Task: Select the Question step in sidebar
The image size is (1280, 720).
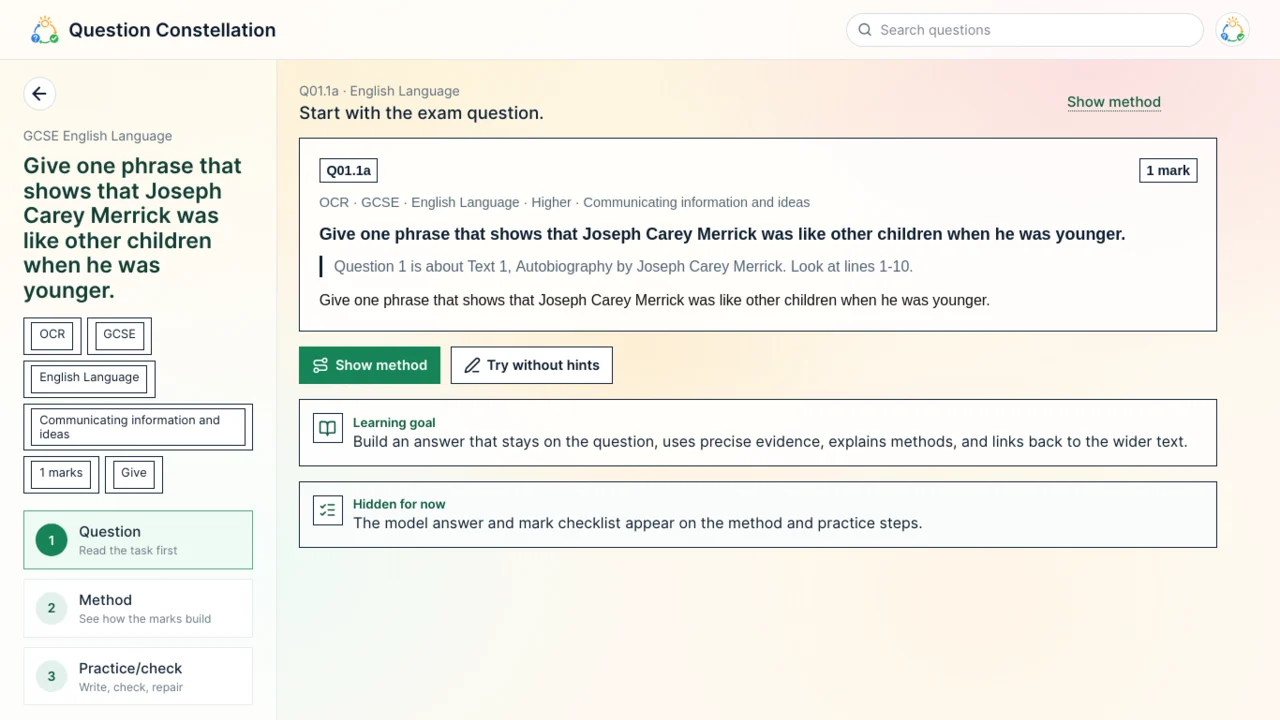Action: (x=138, y=540)
